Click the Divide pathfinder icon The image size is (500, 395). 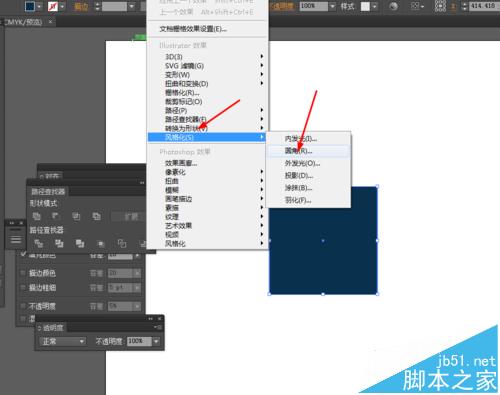[39, 243]
